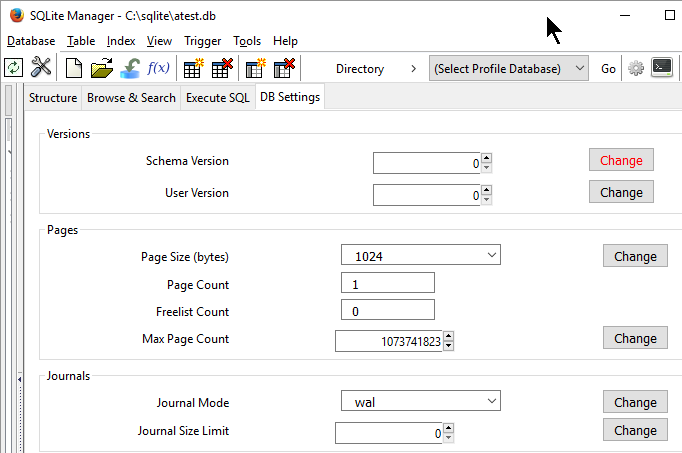Click Change button for Max Page Count
682x453 pixels.
point(635,338)
